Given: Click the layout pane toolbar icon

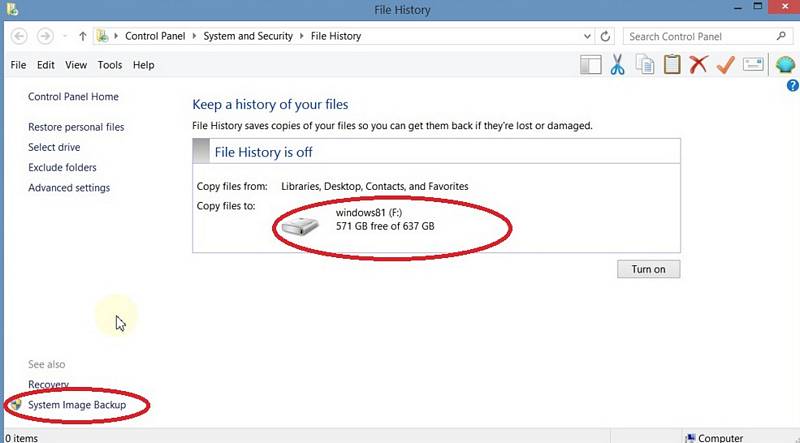Looking at the screenshot, I should click(590, 65).
